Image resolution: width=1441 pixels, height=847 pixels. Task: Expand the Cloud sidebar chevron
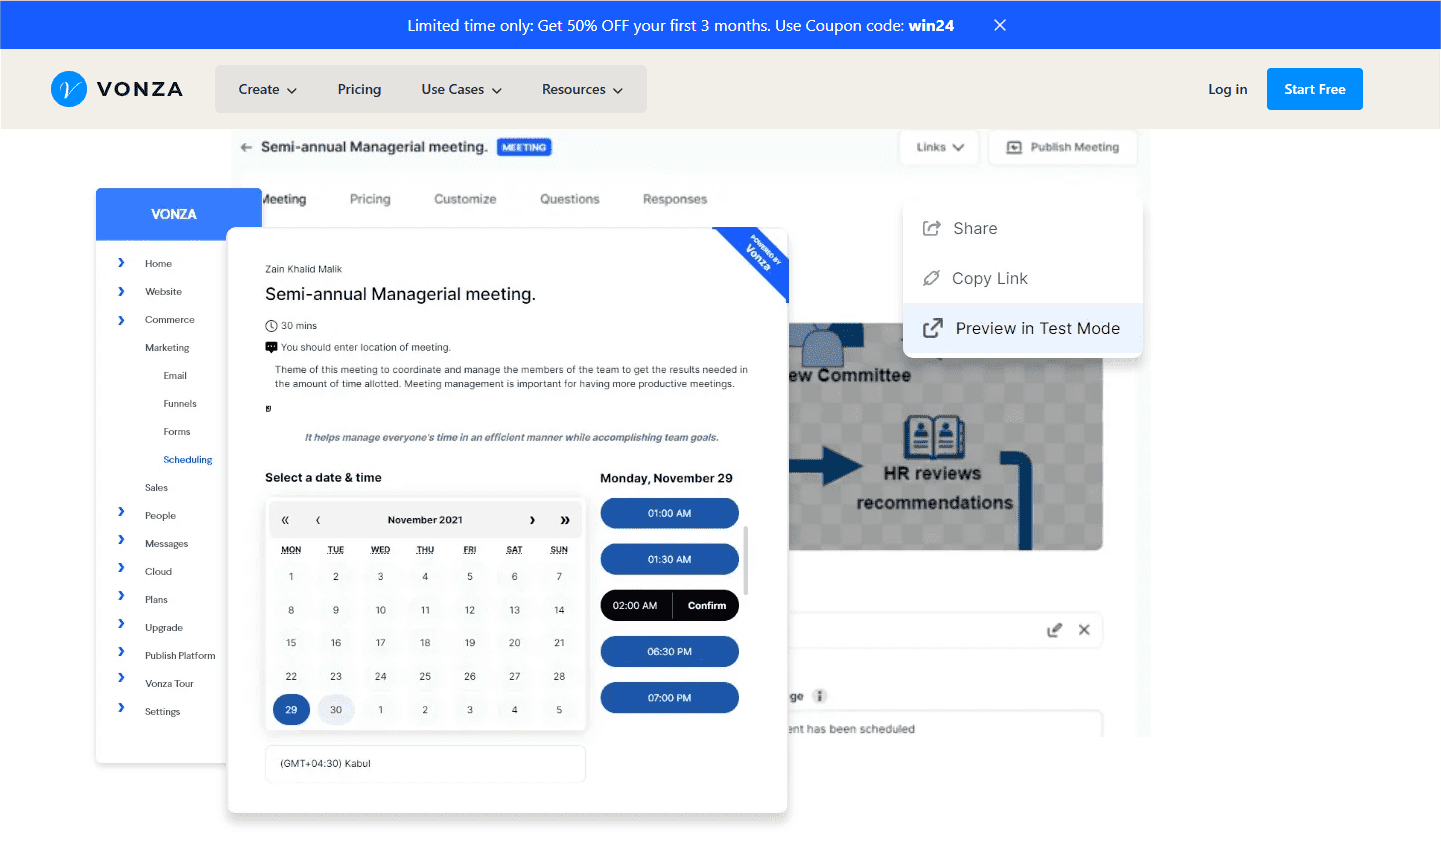pyautogui.click(x=121, y=567)
